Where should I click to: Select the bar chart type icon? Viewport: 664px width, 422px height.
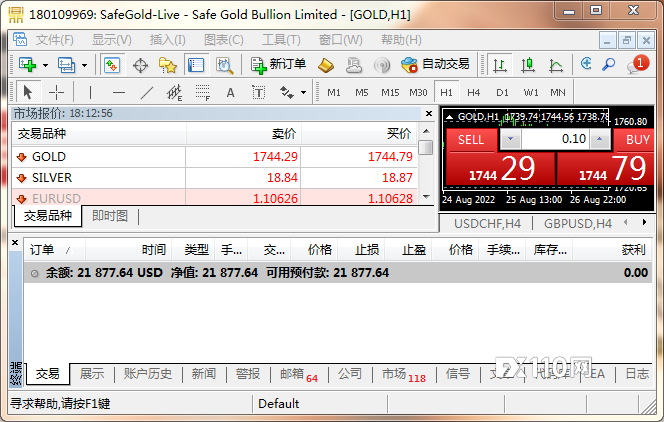(x=500, y=65)
